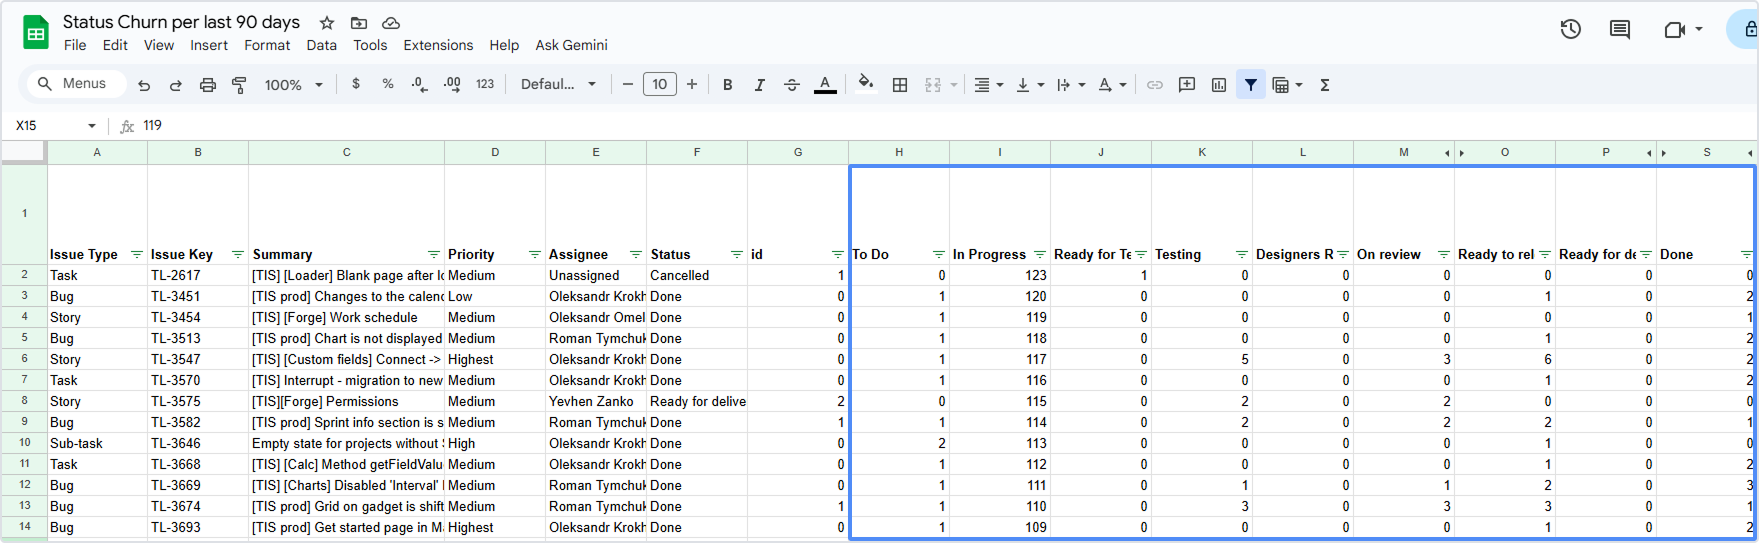Open the Help menu

(504, 45)
